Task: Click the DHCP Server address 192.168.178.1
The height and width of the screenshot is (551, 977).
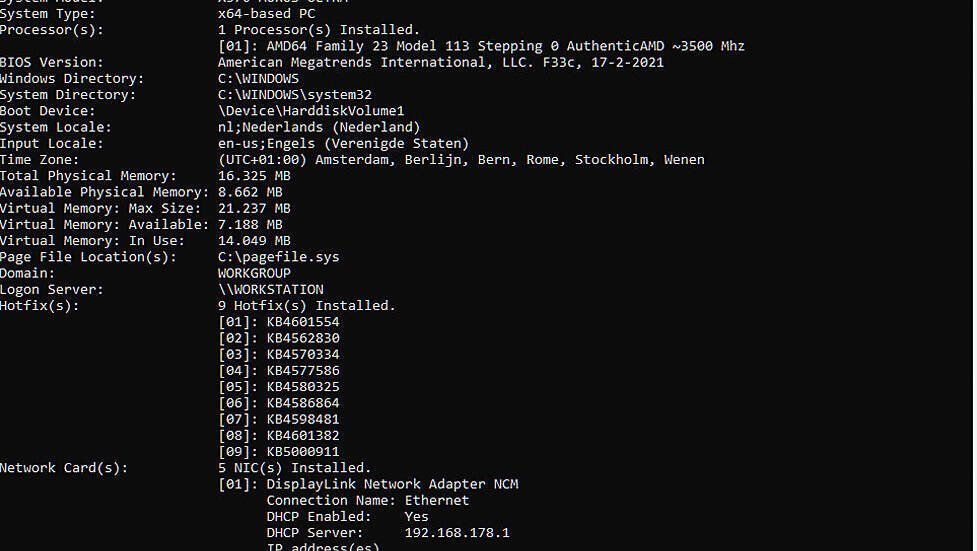Action: (456, 533)
